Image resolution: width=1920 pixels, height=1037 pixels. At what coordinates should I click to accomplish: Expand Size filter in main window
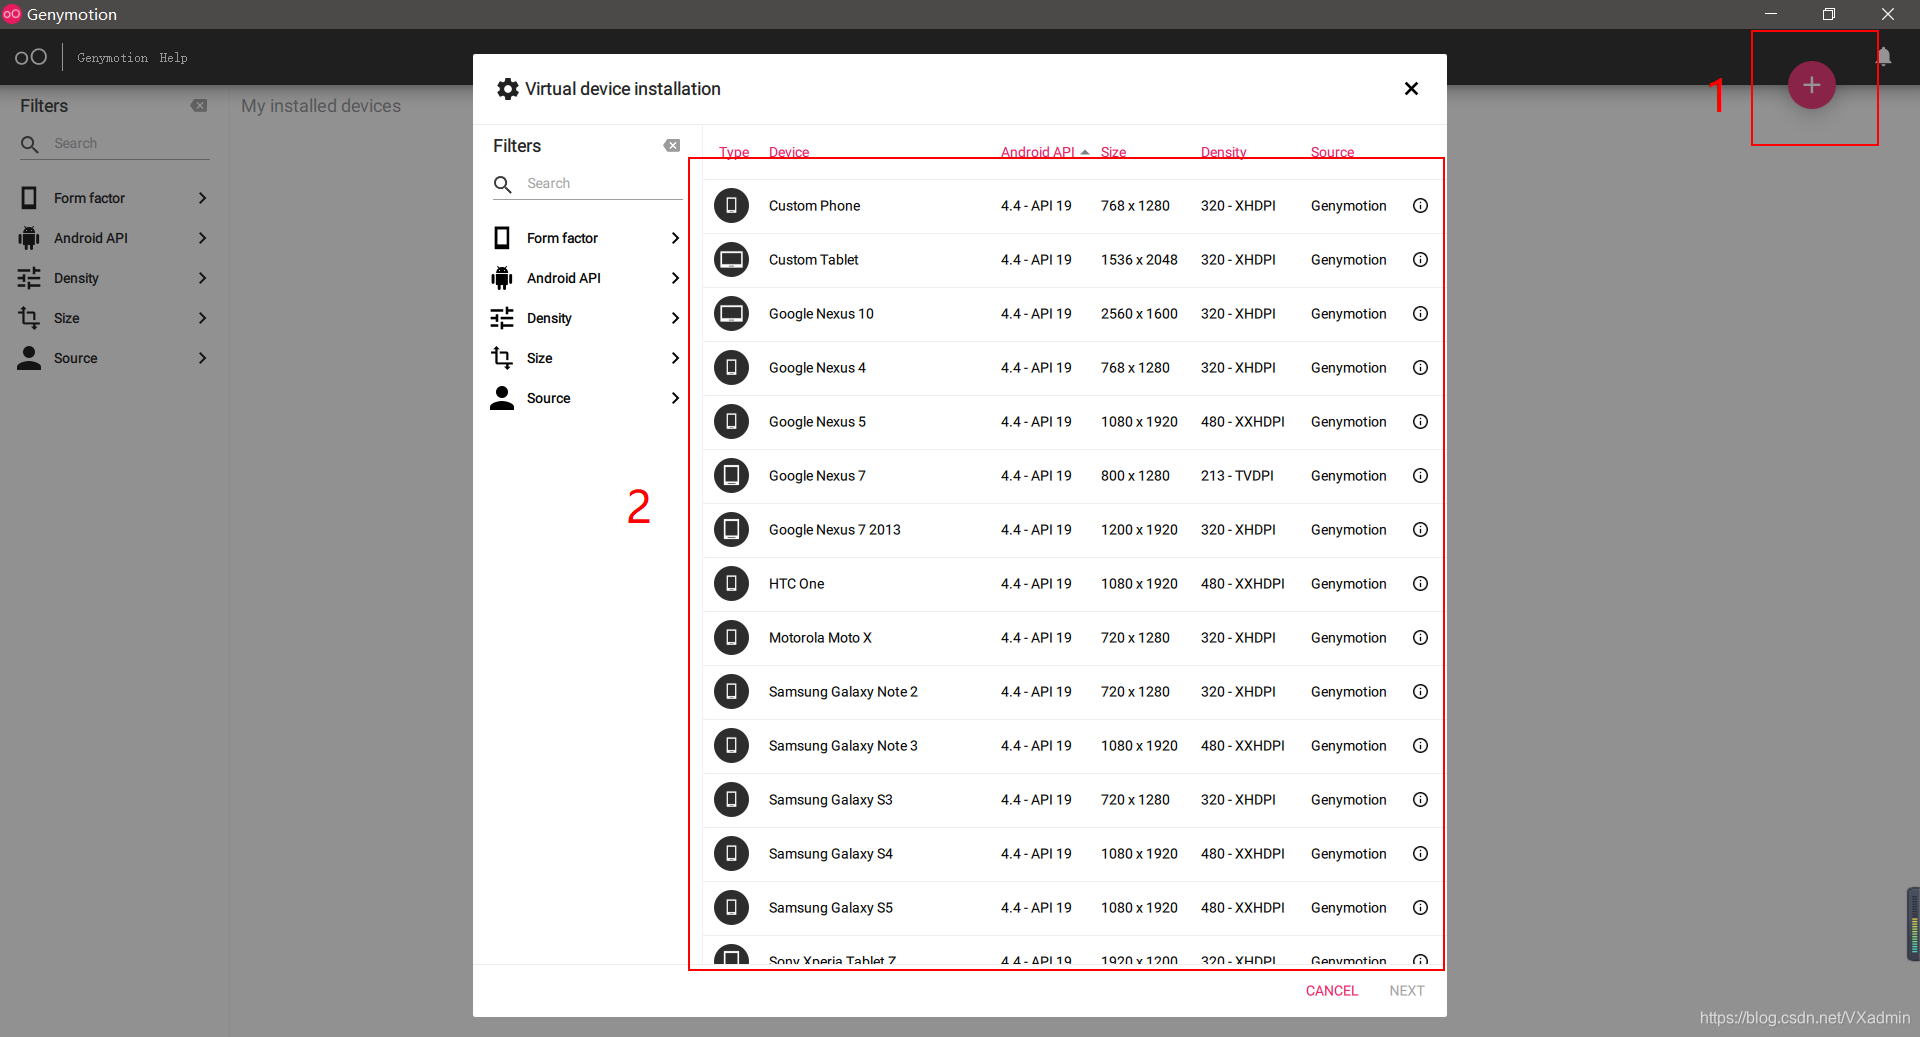click(113, 318)
